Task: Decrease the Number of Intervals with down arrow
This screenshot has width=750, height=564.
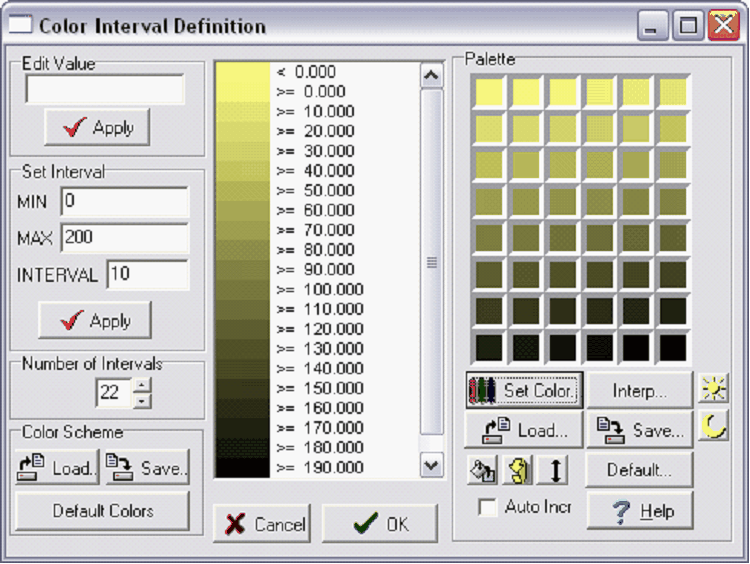Action: [142, 400]
